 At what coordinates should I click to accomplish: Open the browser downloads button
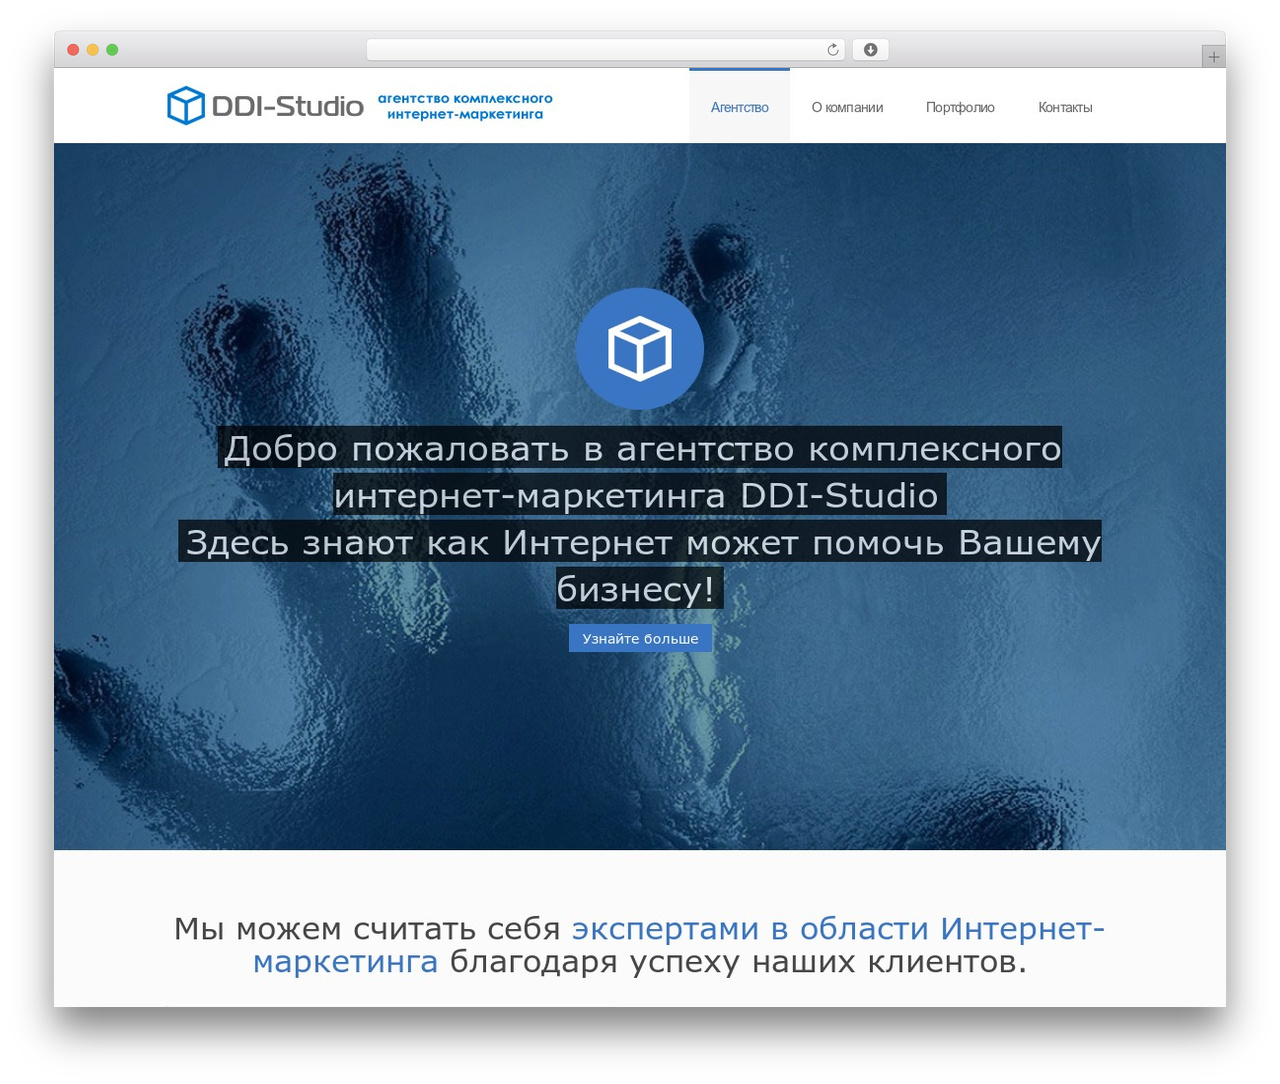pos(870,50)
